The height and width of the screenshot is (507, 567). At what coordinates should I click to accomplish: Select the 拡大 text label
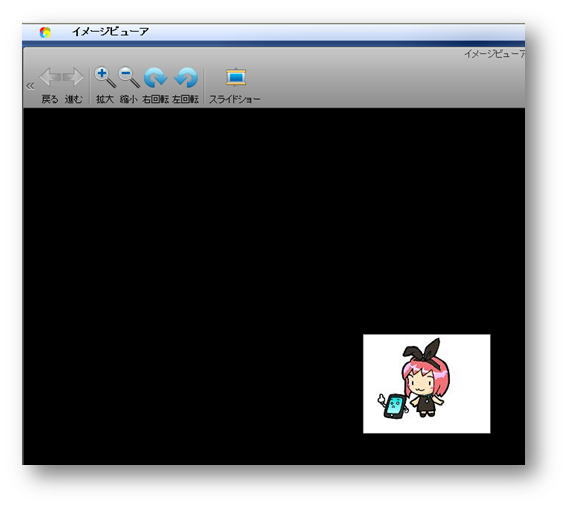[x=105, y=99]
